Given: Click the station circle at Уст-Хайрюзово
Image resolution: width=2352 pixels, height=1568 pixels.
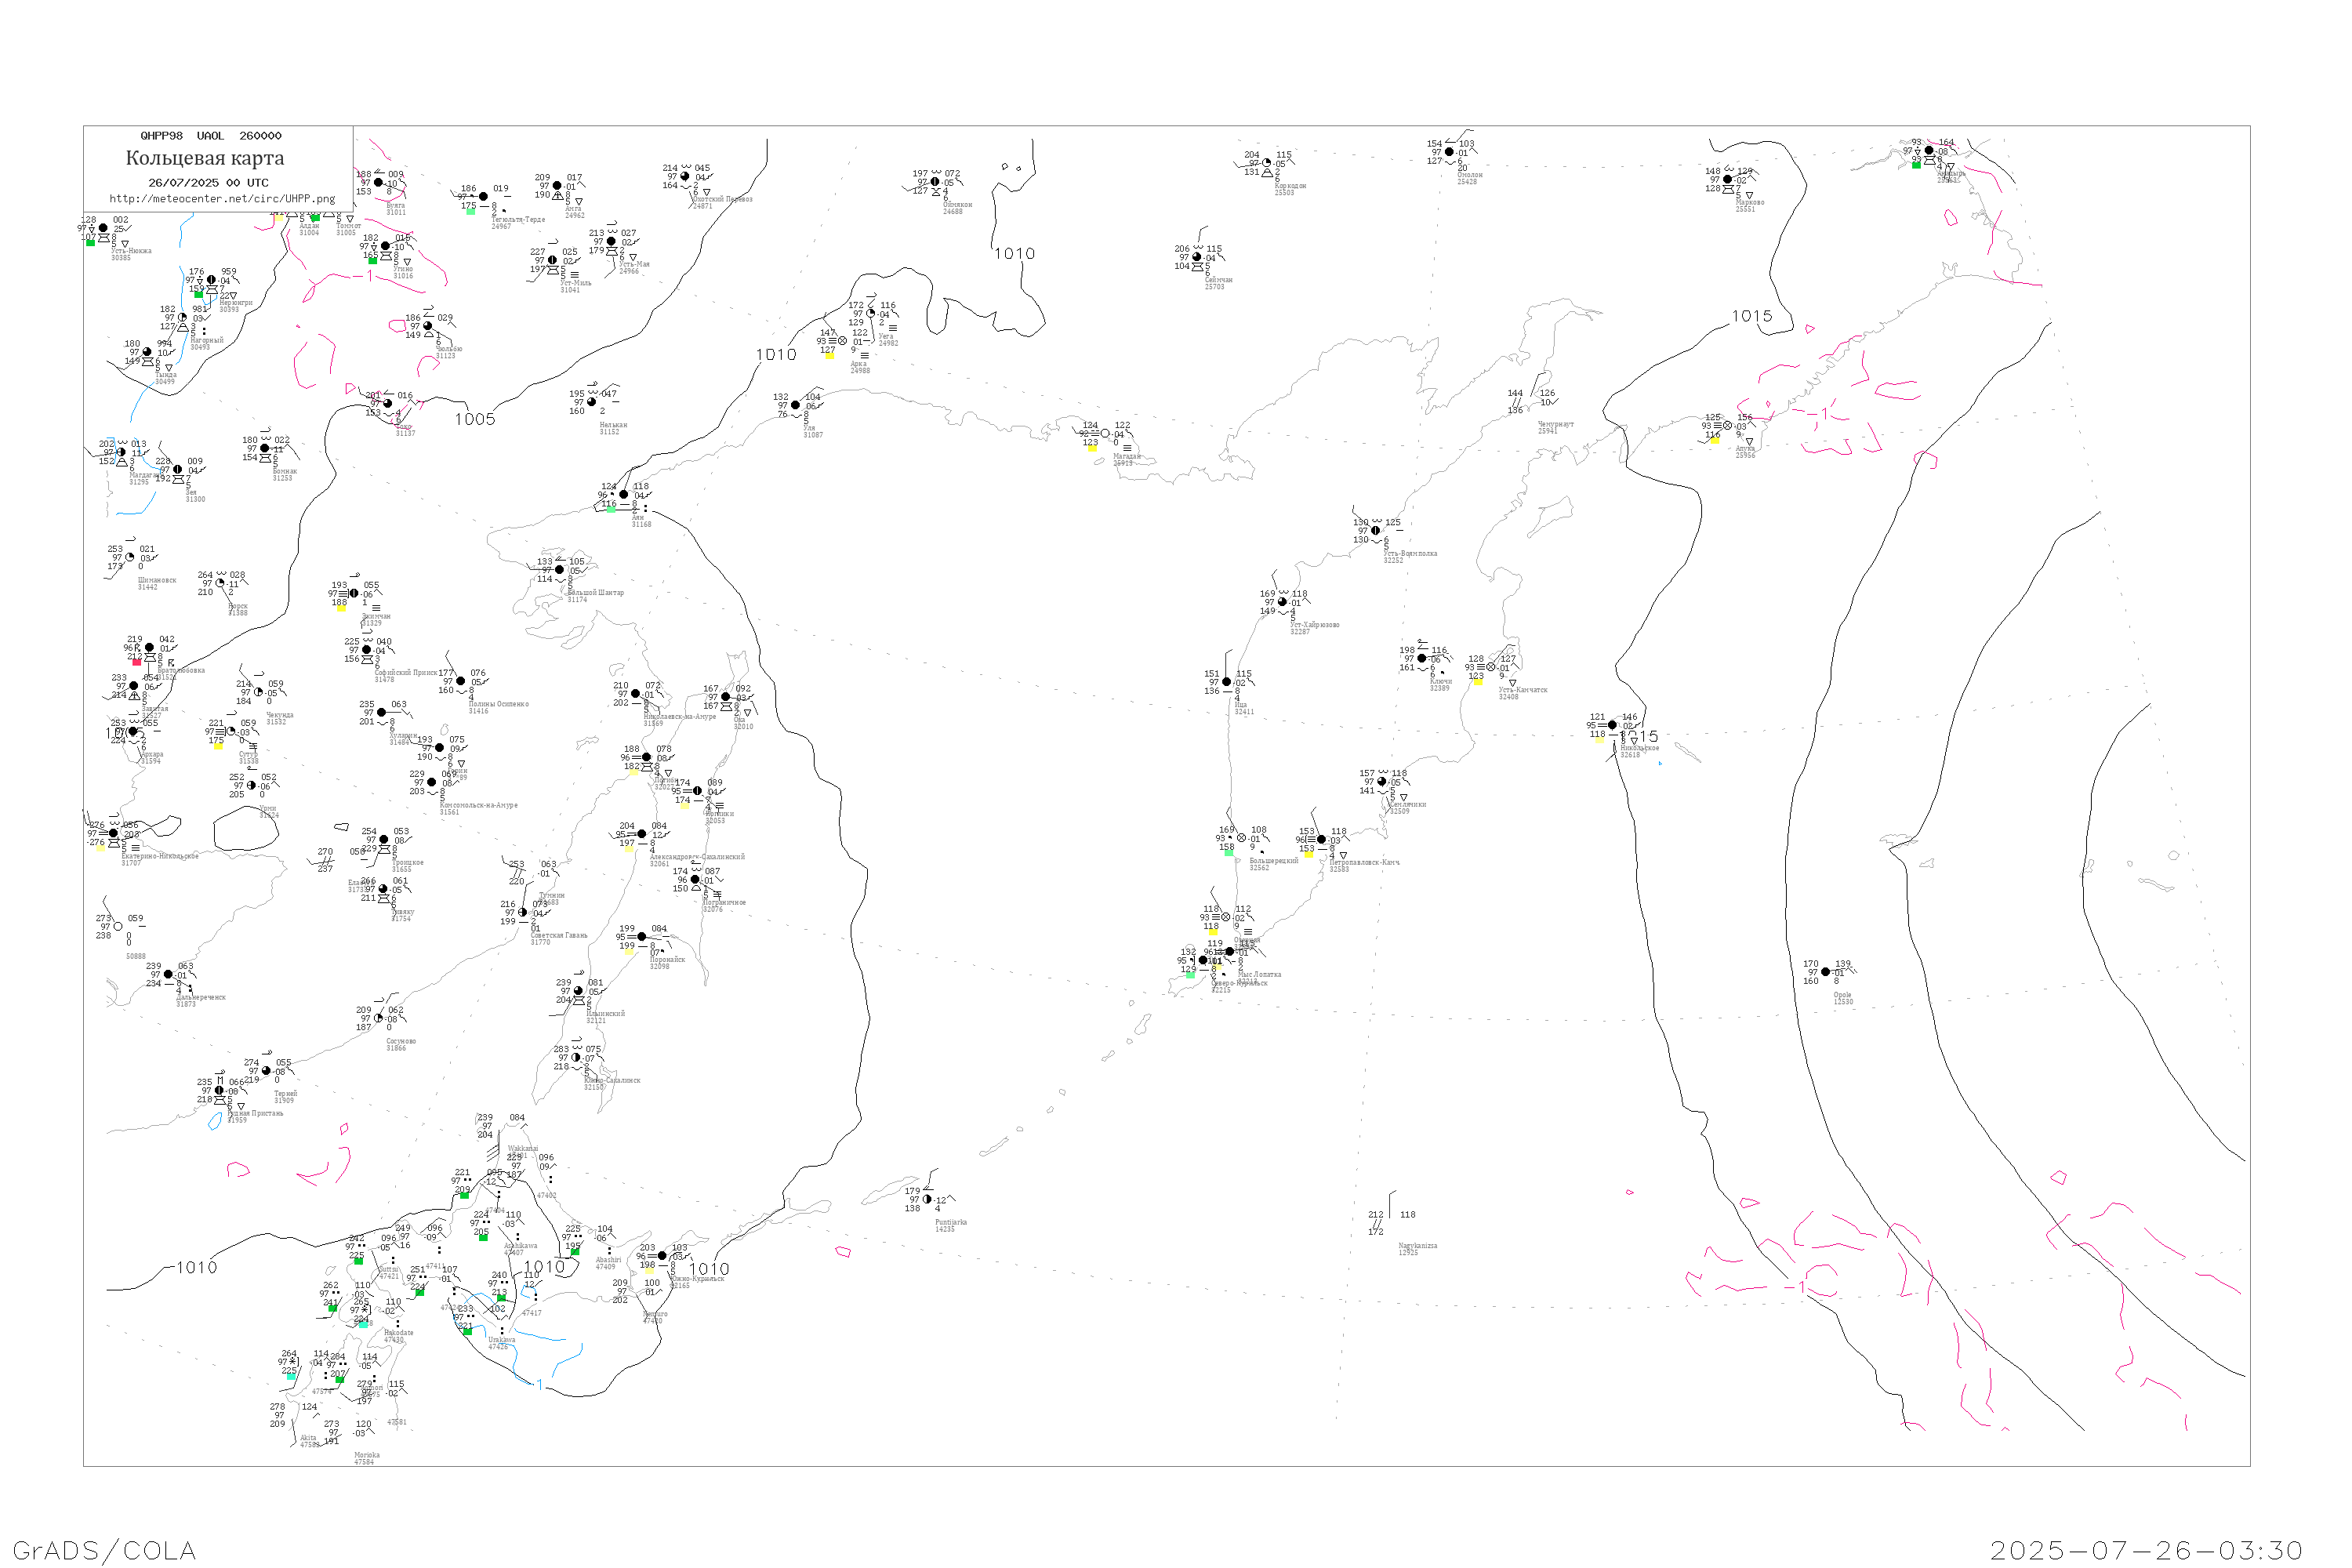Looking at the screenshot, I should (1283, 602).
